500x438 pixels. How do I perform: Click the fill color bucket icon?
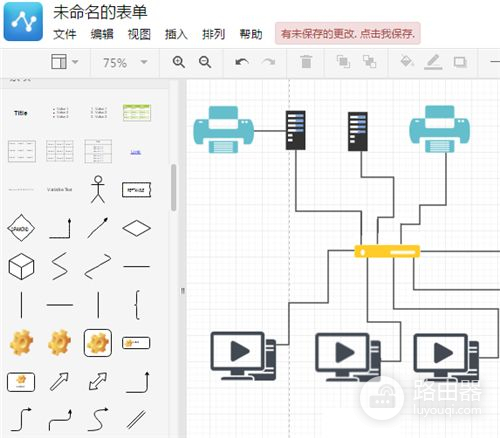(407, 61)
